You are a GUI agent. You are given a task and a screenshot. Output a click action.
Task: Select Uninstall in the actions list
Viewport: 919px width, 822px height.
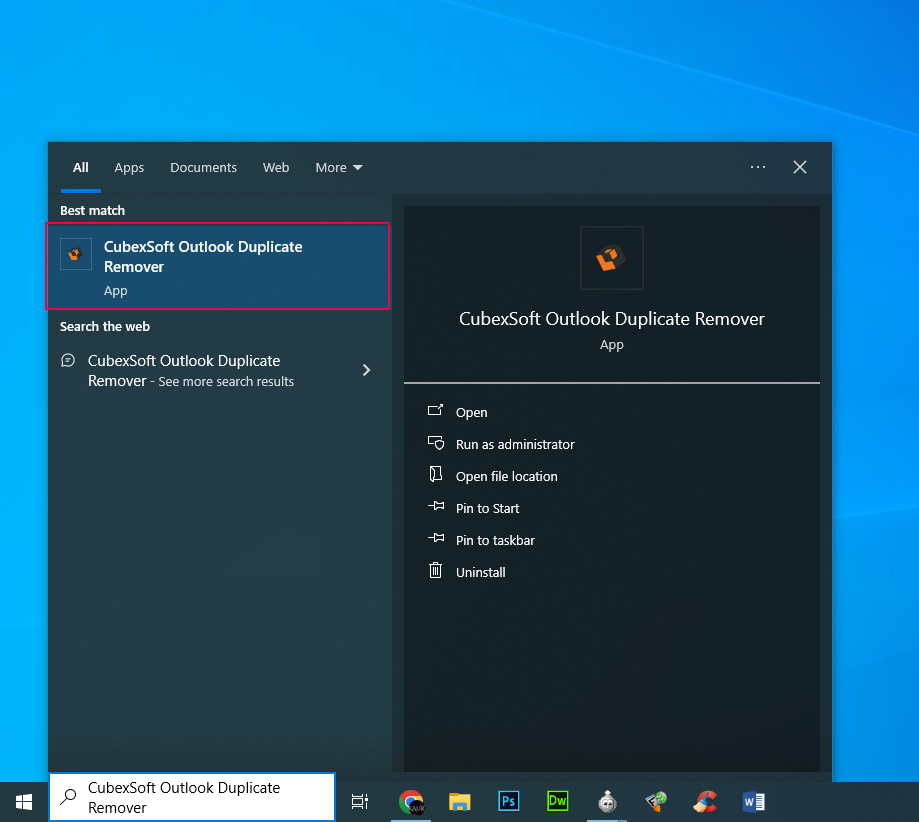(481, 572)
